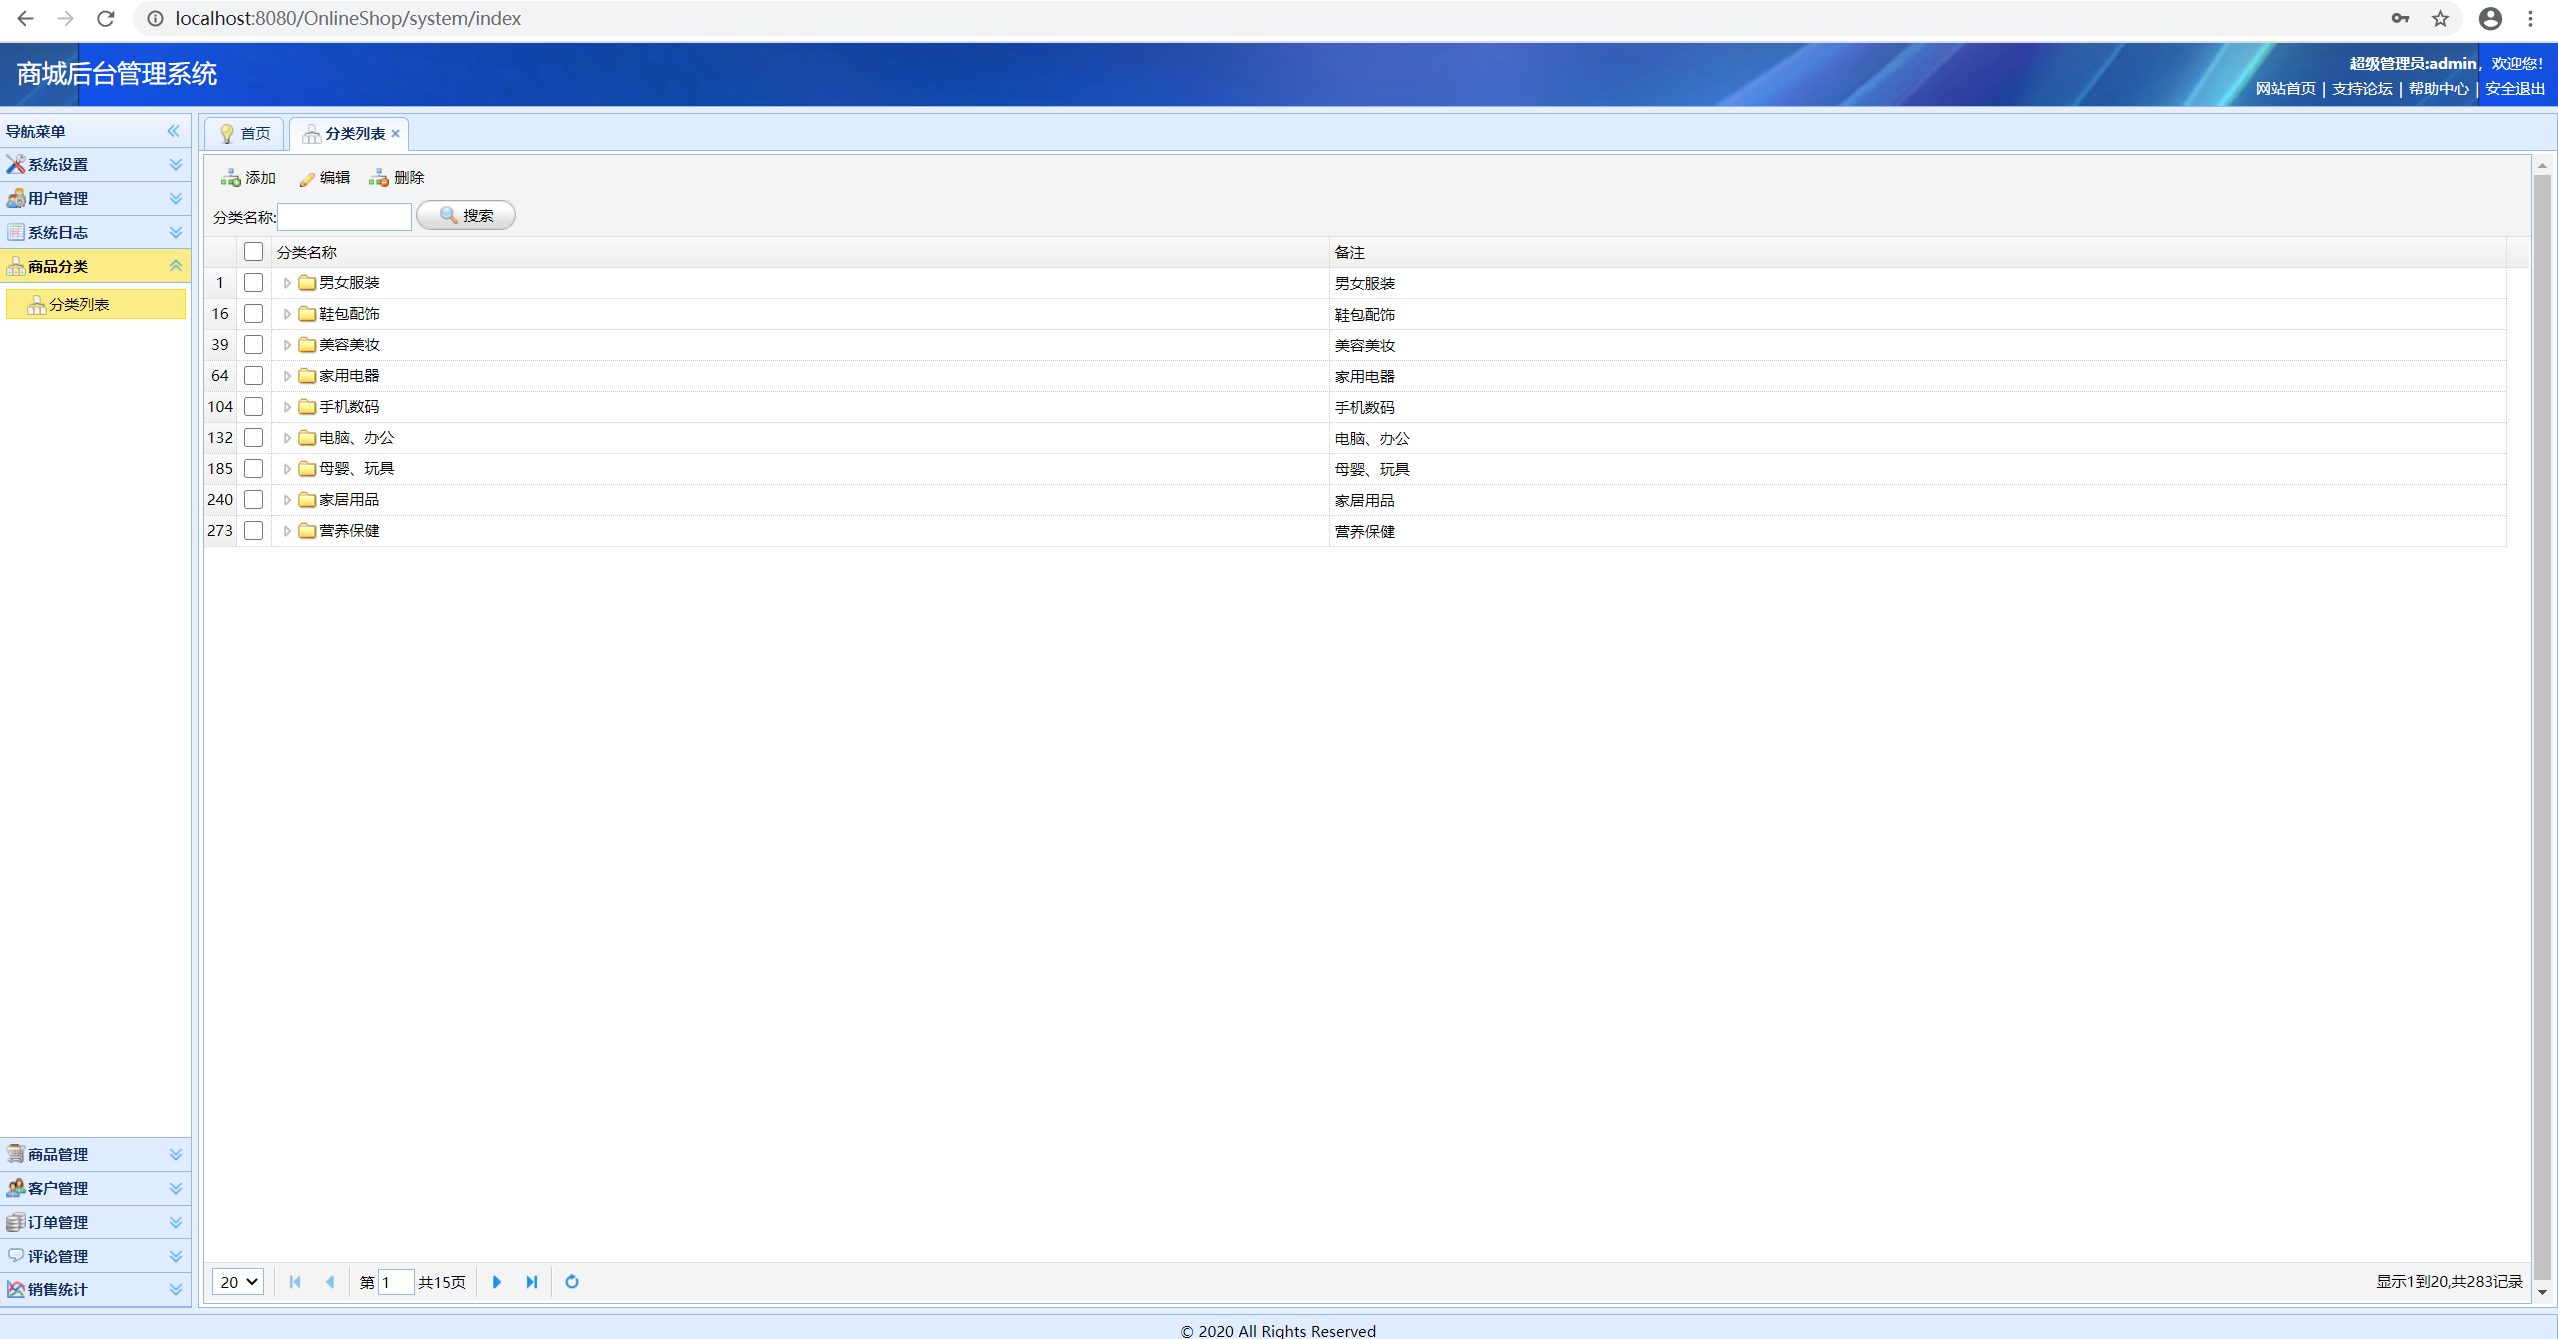Screen dimensions: 2558x1339
Task: Click the page number input field
Action: [396, 1282]
